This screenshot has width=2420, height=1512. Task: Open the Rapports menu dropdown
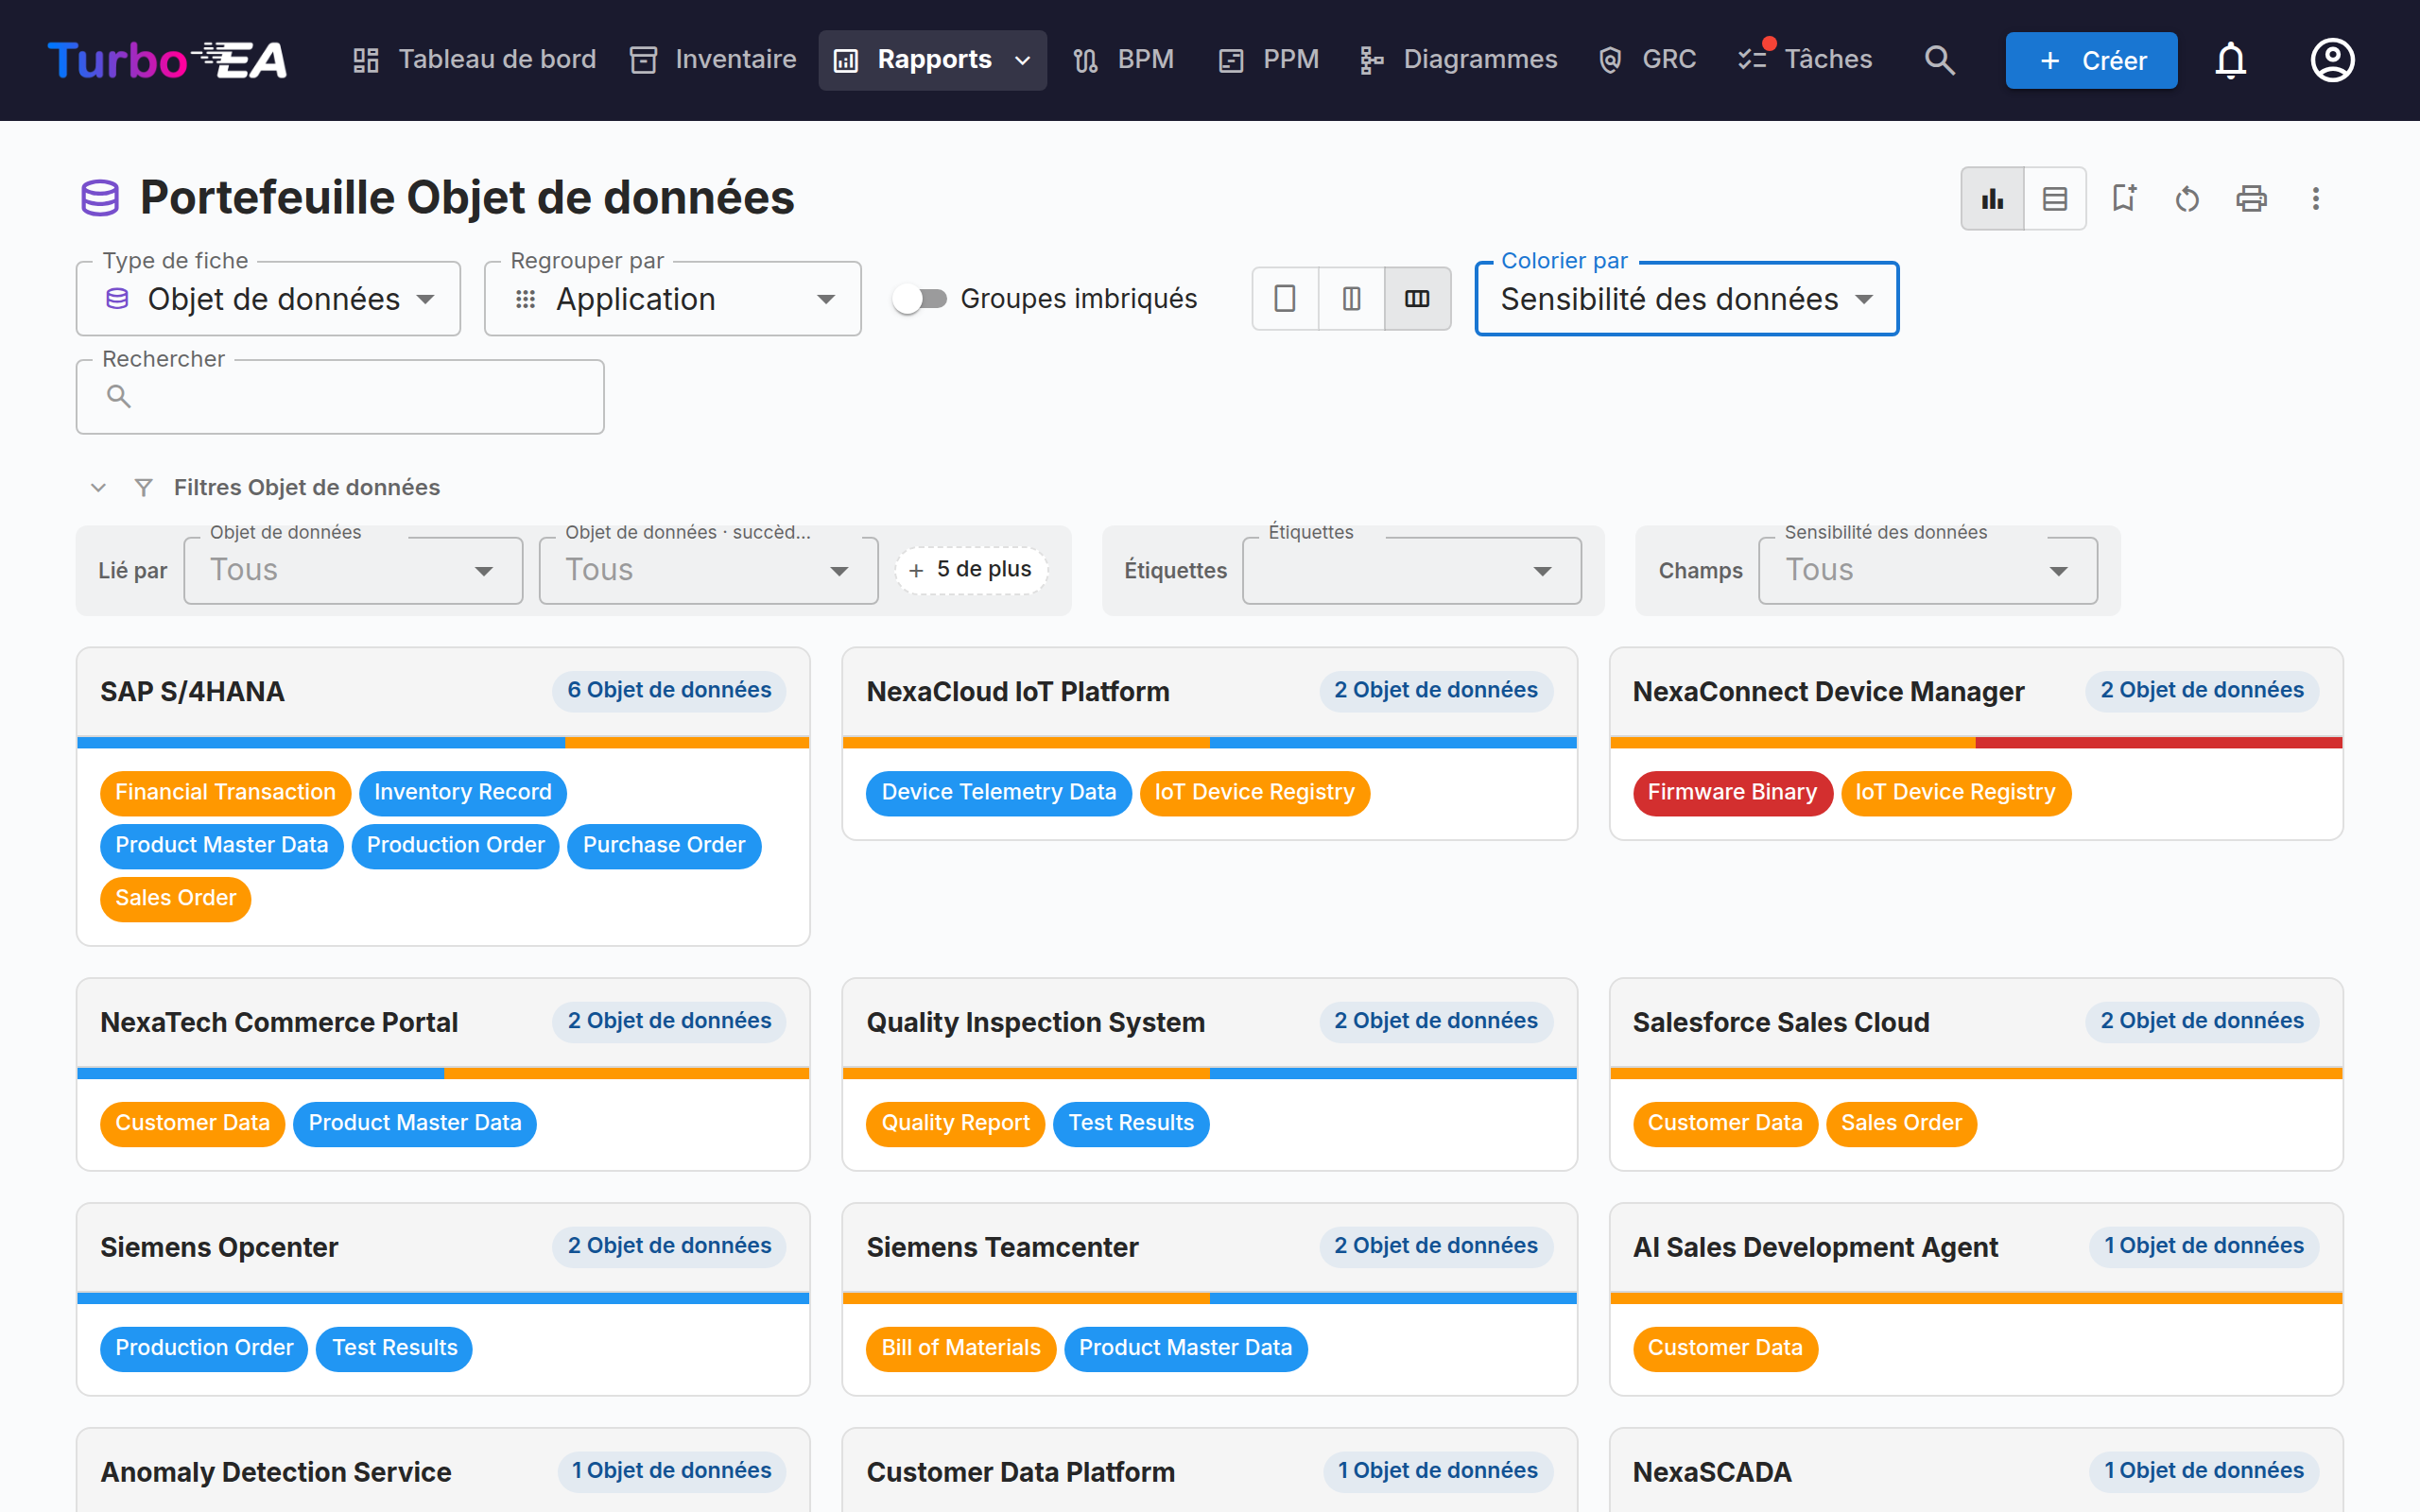pyautogui.click(x=932, y=60)
